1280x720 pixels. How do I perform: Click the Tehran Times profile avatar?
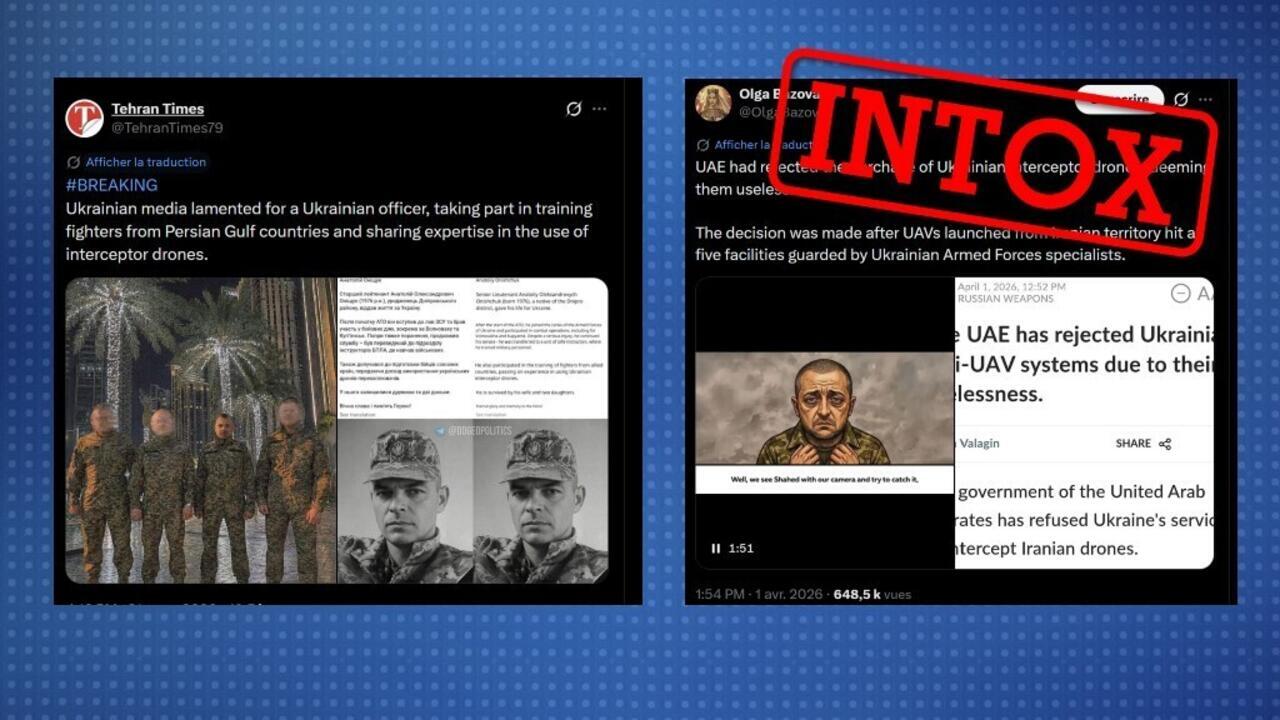(x=85, y=118)
